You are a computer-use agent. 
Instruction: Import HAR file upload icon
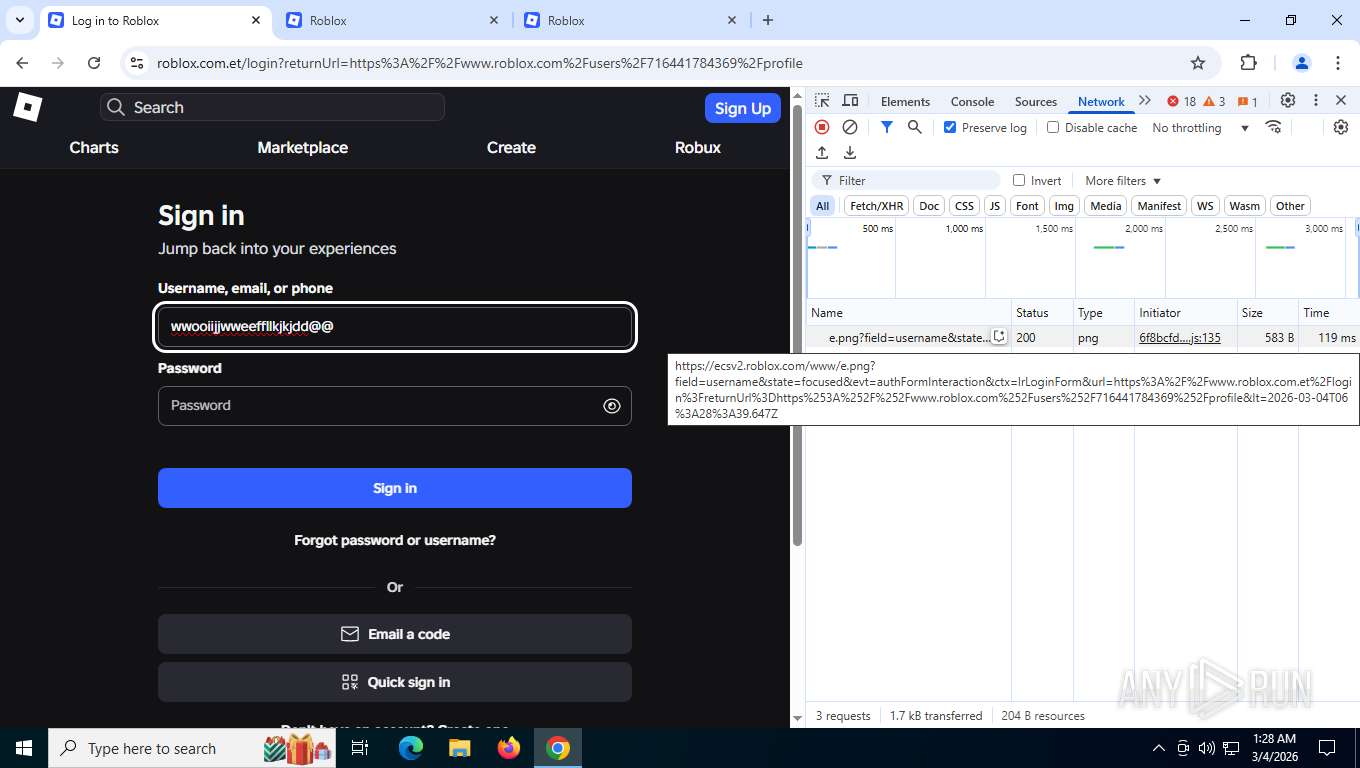(822, 153)
